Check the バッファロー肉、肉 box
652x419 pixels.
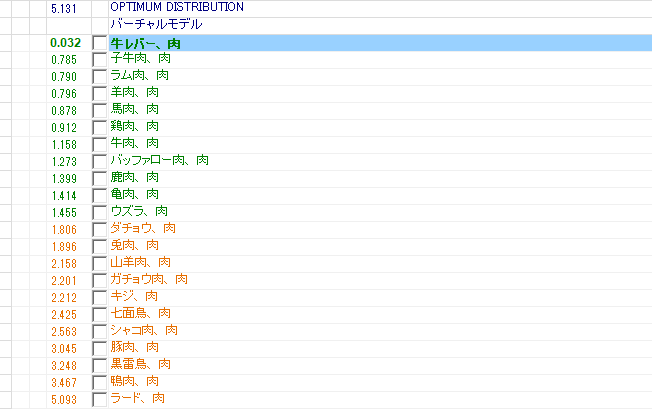pyautogui.click(x=99, y=162)
